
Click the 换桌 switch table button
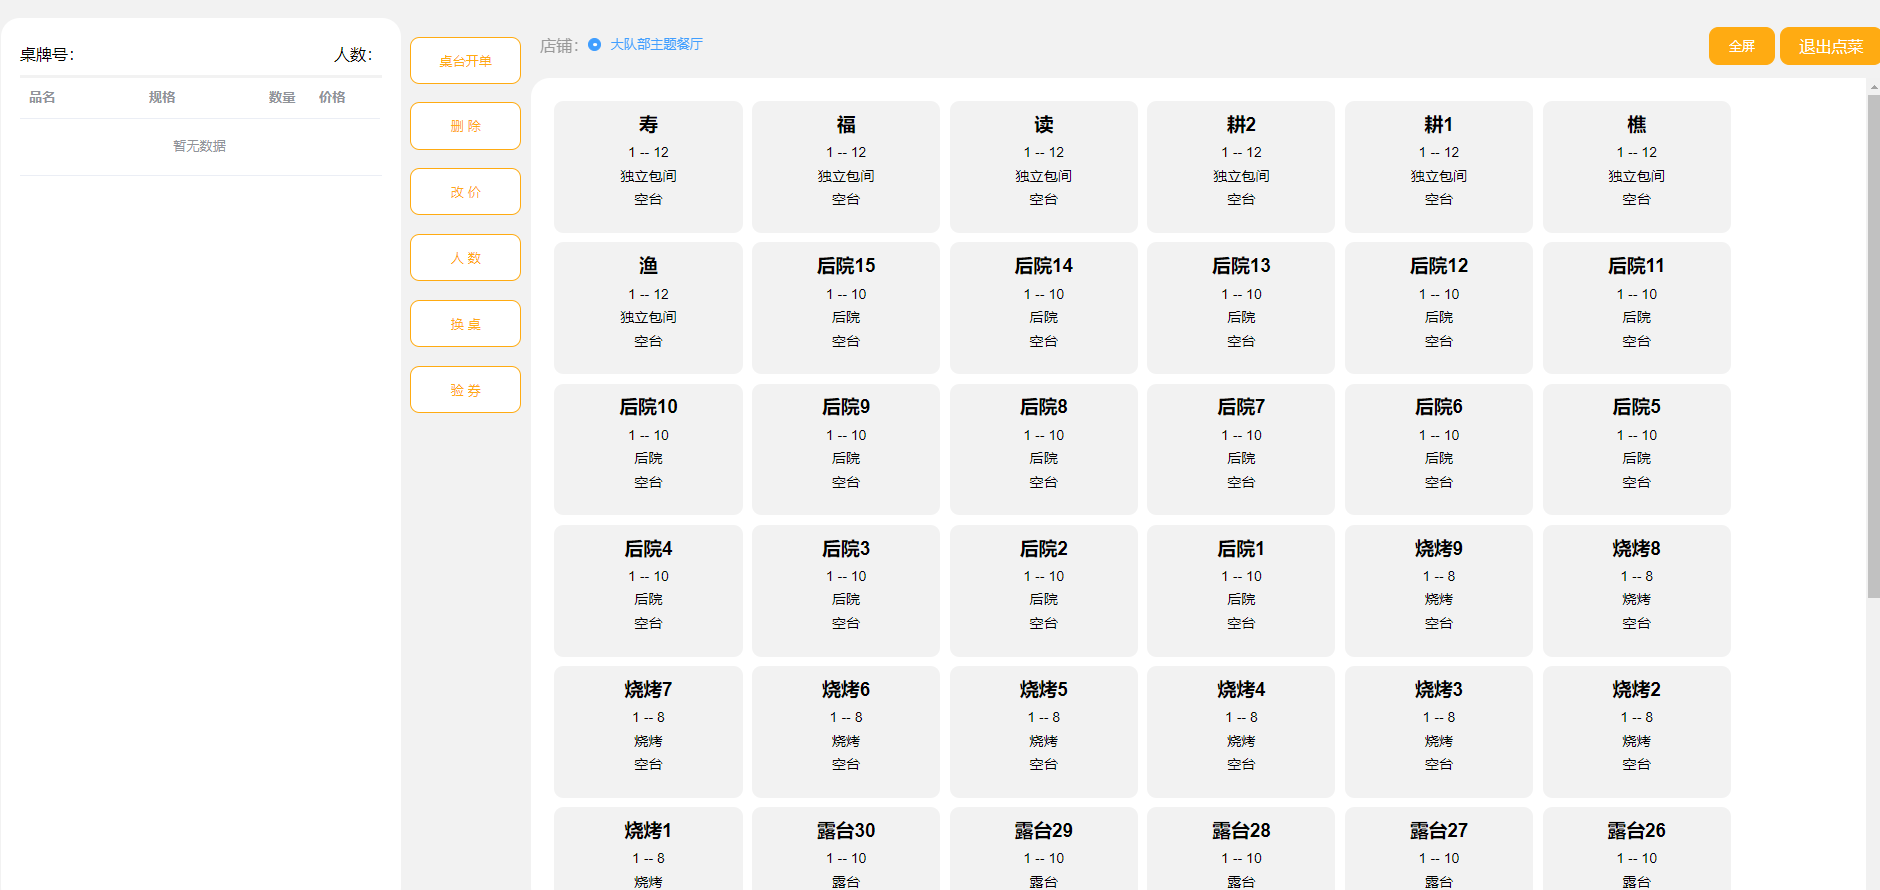pyautogui.click(x=465, y=324)
